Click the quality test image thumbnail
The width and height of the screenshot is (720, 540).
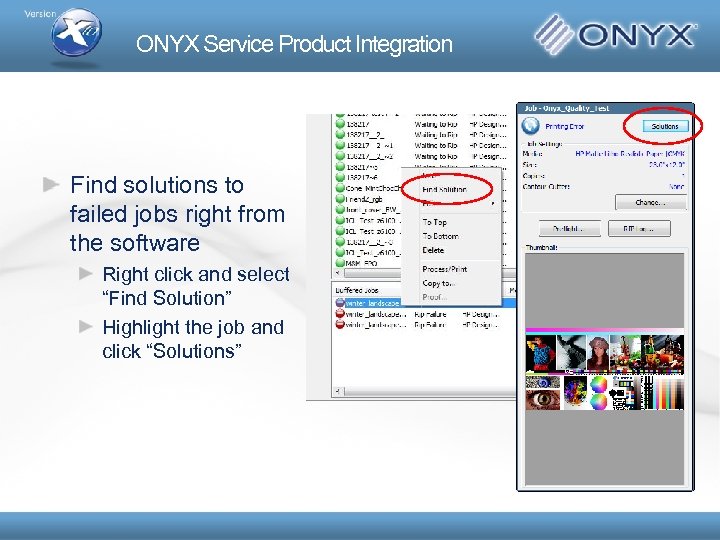pos(604,369)
